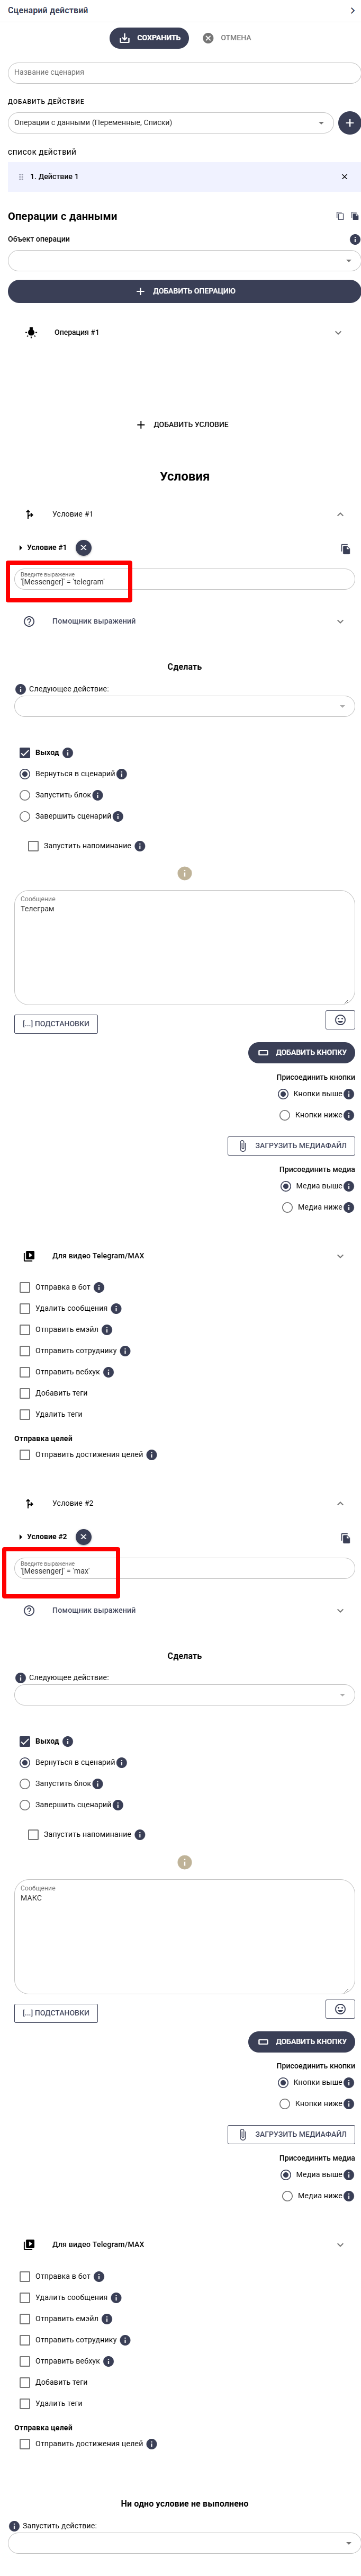
Task: Enable Отправка в бот checkbox in the first condition
Action: point(25,1287)
